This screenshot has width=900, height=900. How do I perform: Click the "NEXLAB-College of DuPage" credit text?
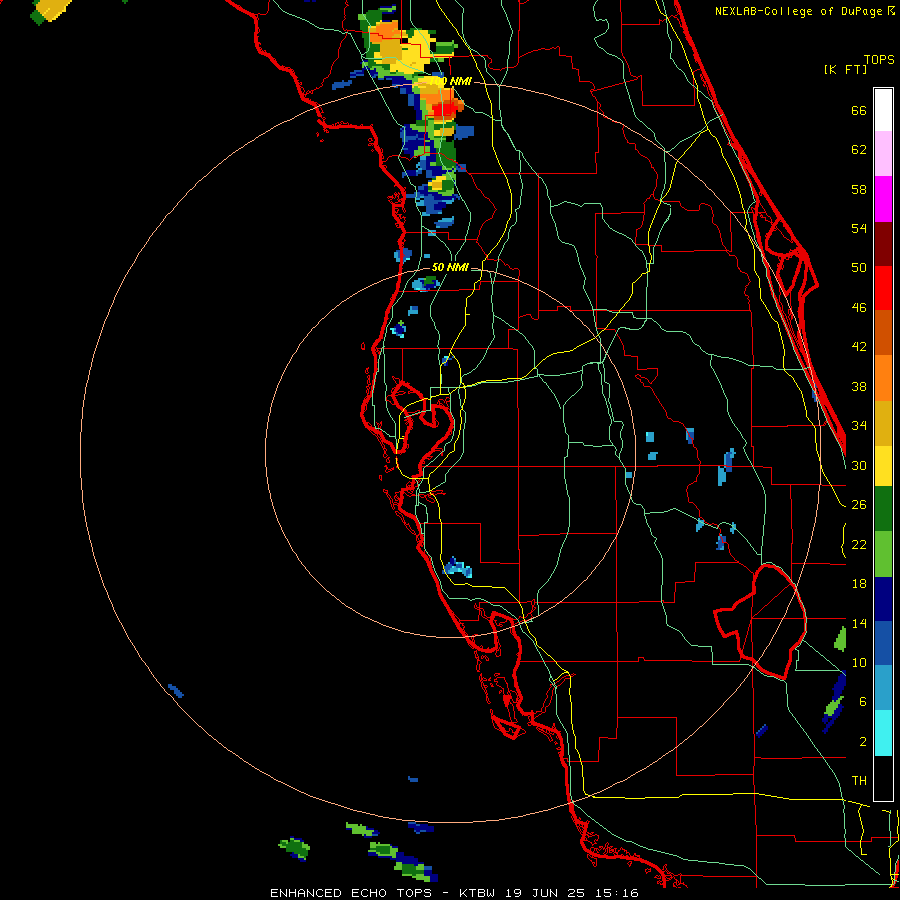(798, 11)
